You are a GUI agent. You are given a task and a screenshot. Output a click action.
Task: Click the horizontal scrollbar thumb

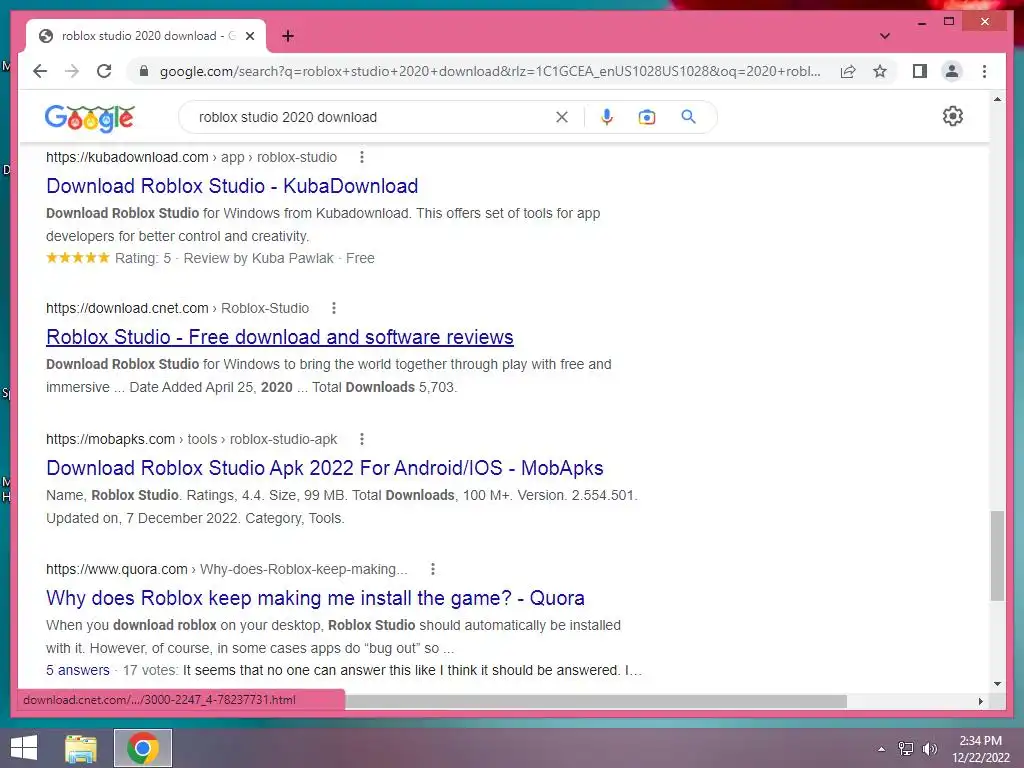point(596,701)
